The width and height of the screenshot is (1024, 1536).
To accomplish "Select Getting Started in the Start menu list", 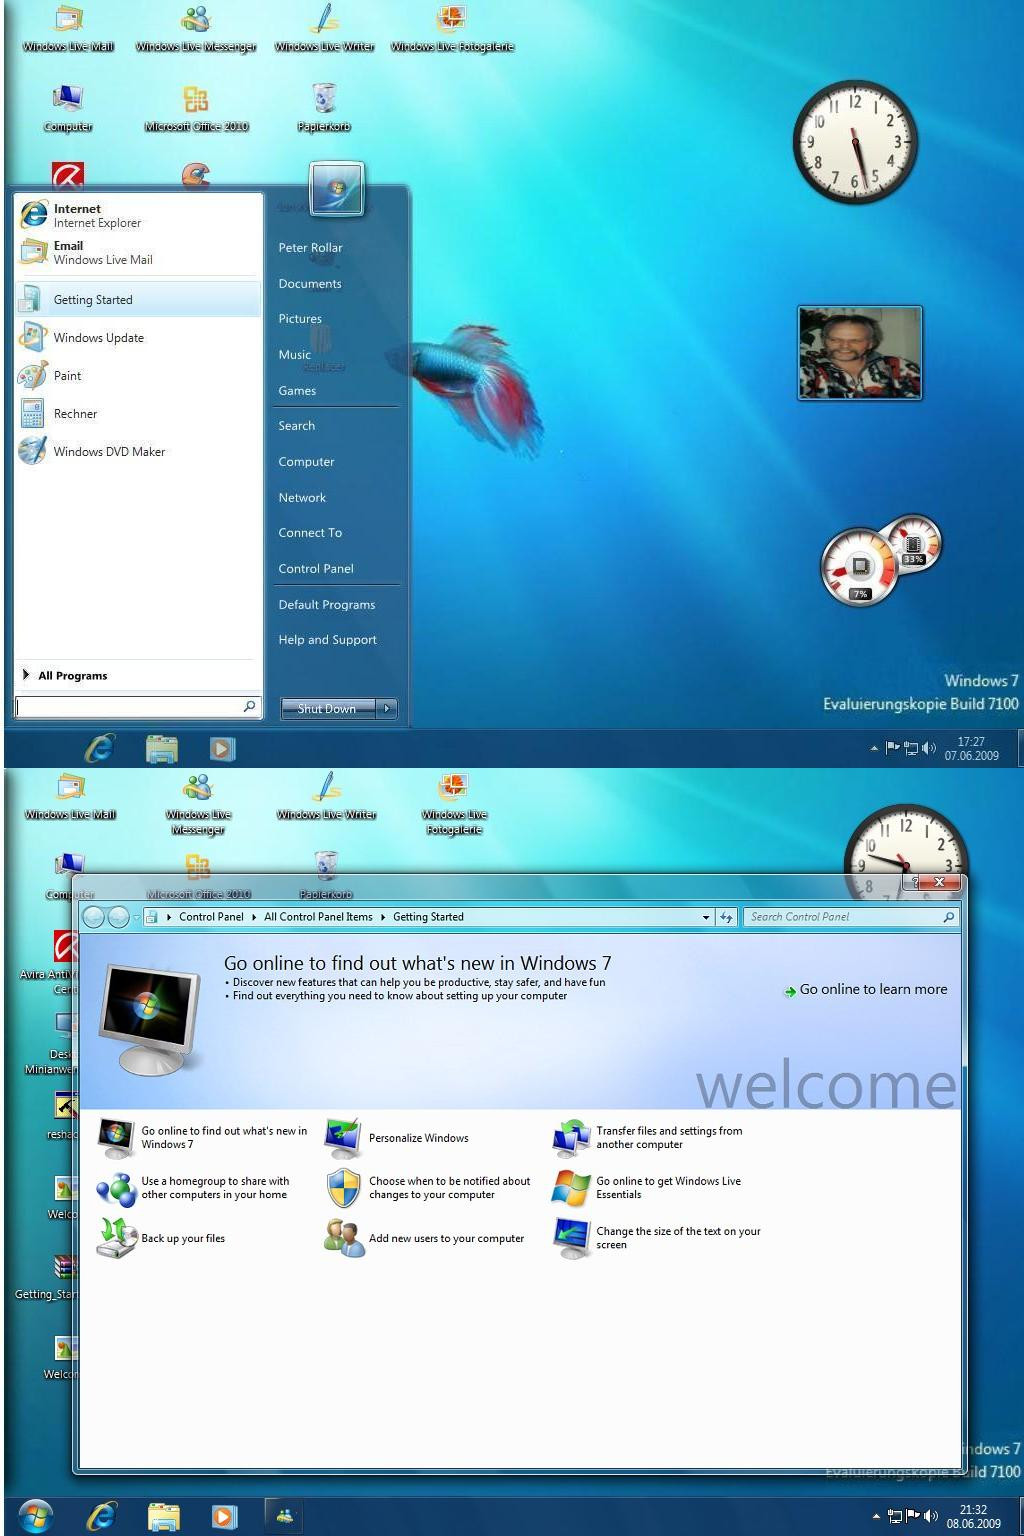I will coord(137,299).
